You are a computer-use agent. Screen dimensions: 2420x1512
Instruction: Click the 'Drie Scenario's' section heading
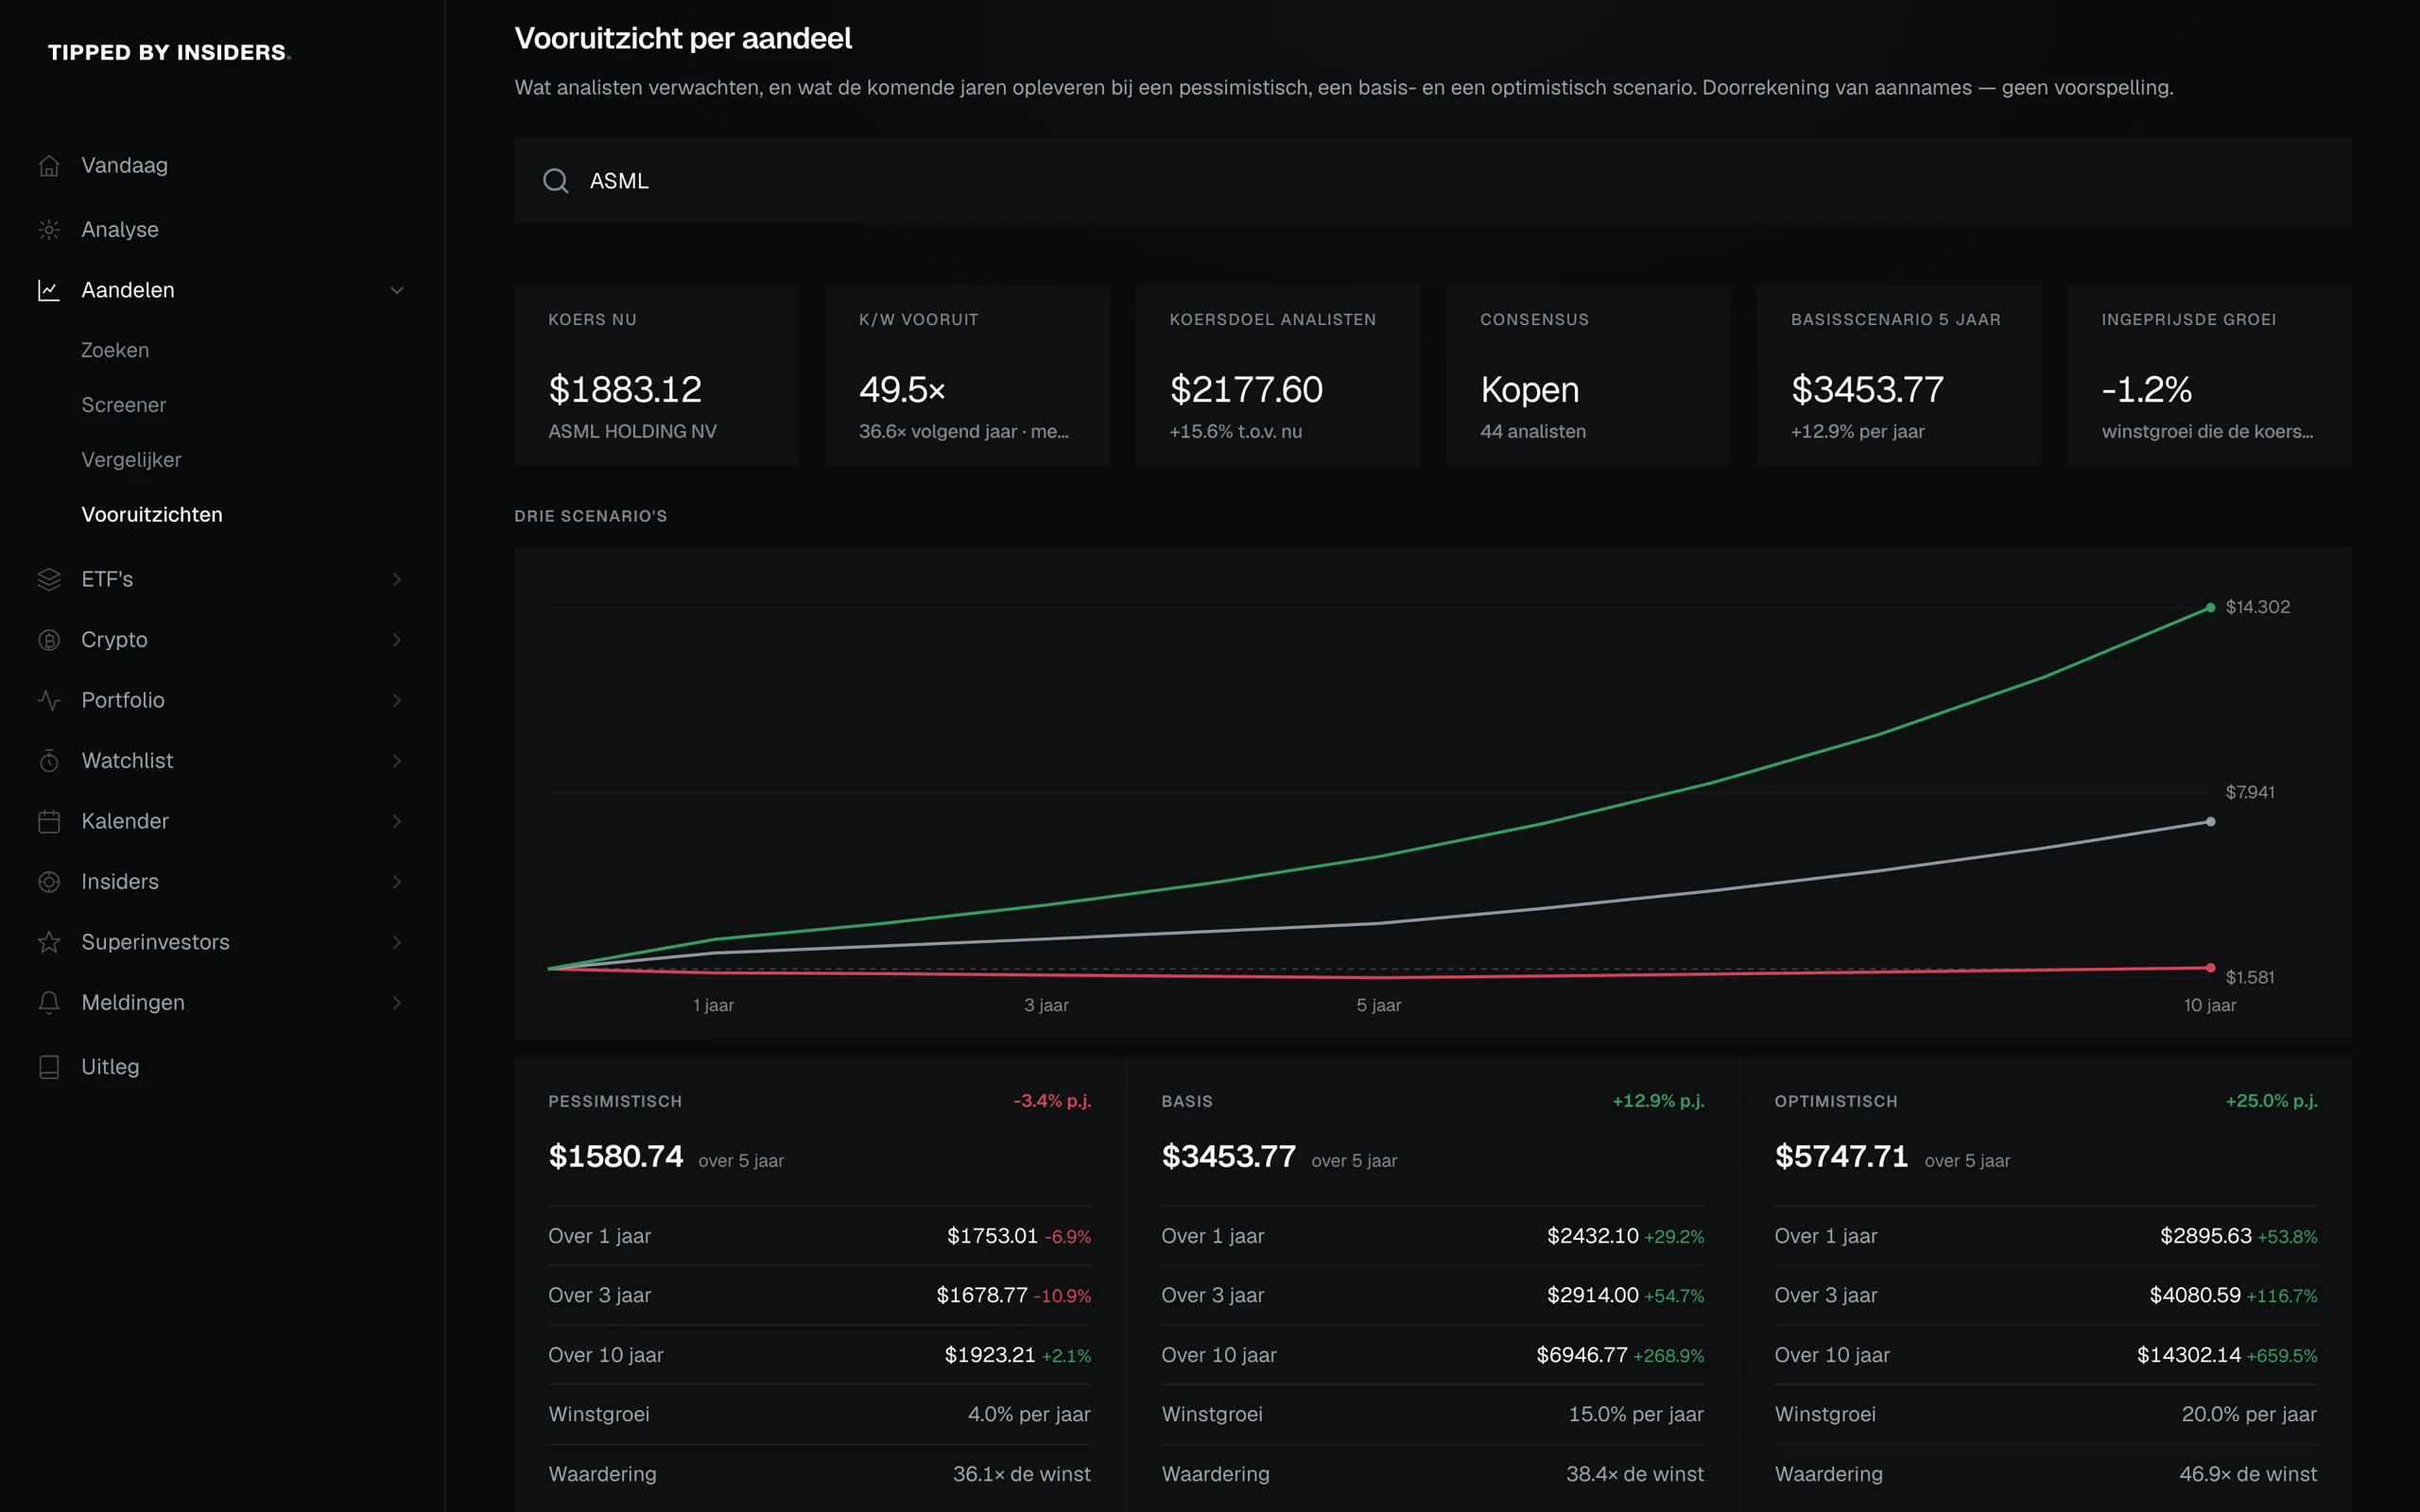[590, 516]
